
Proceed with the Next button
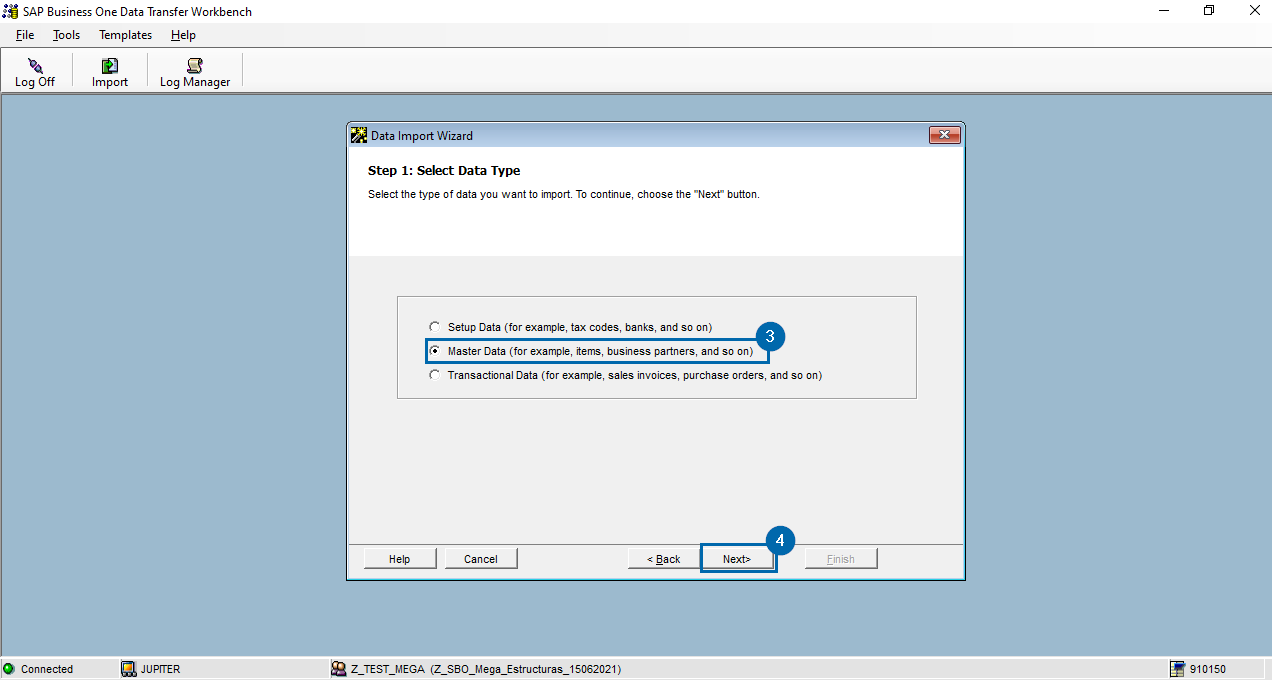[x=737, y=559]
